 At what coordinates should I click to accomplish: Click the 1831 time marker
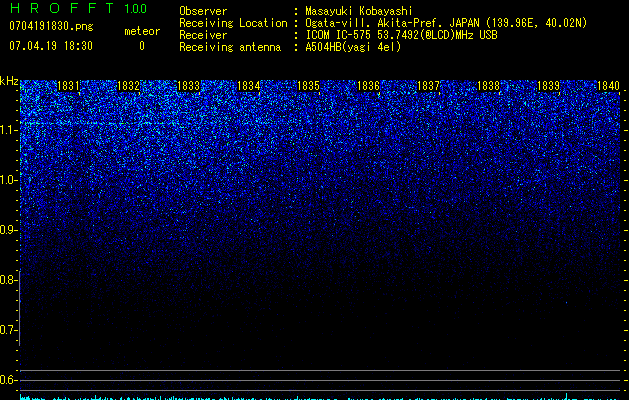click(x=68, y=86)
